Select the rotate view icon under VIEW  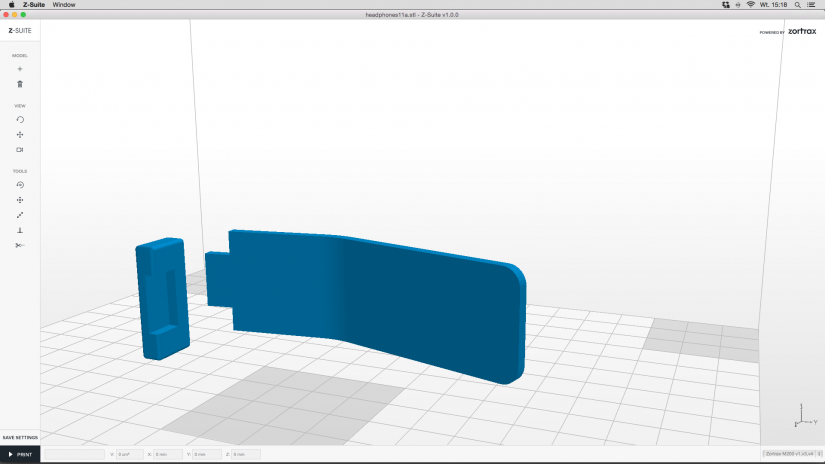20,120
